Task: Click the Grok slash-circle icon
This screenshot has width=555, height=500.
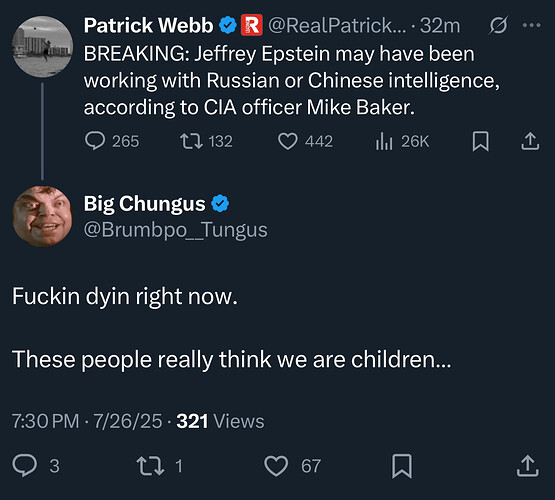Action: pyautogui.click(x=499, y=25)
